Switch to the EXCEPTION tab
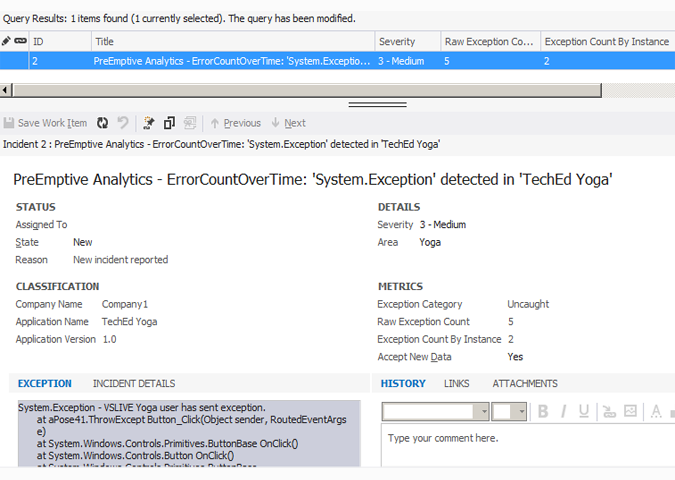Viewport: 675px width, 480px height. click(x=45, y=383)
